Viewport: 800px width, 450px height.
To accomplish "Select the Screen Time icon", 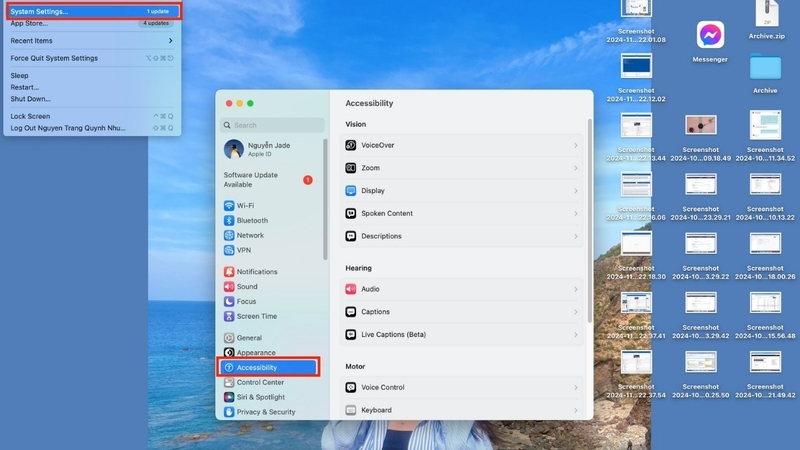I will [229, 316].
